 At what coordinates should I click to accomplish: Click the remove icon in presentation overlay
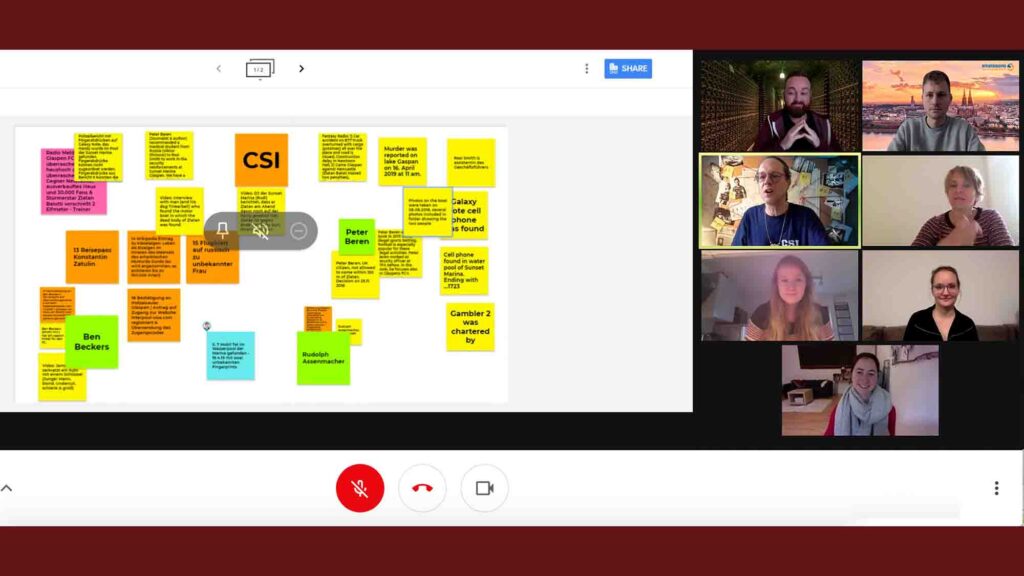[x=298, y=231]
